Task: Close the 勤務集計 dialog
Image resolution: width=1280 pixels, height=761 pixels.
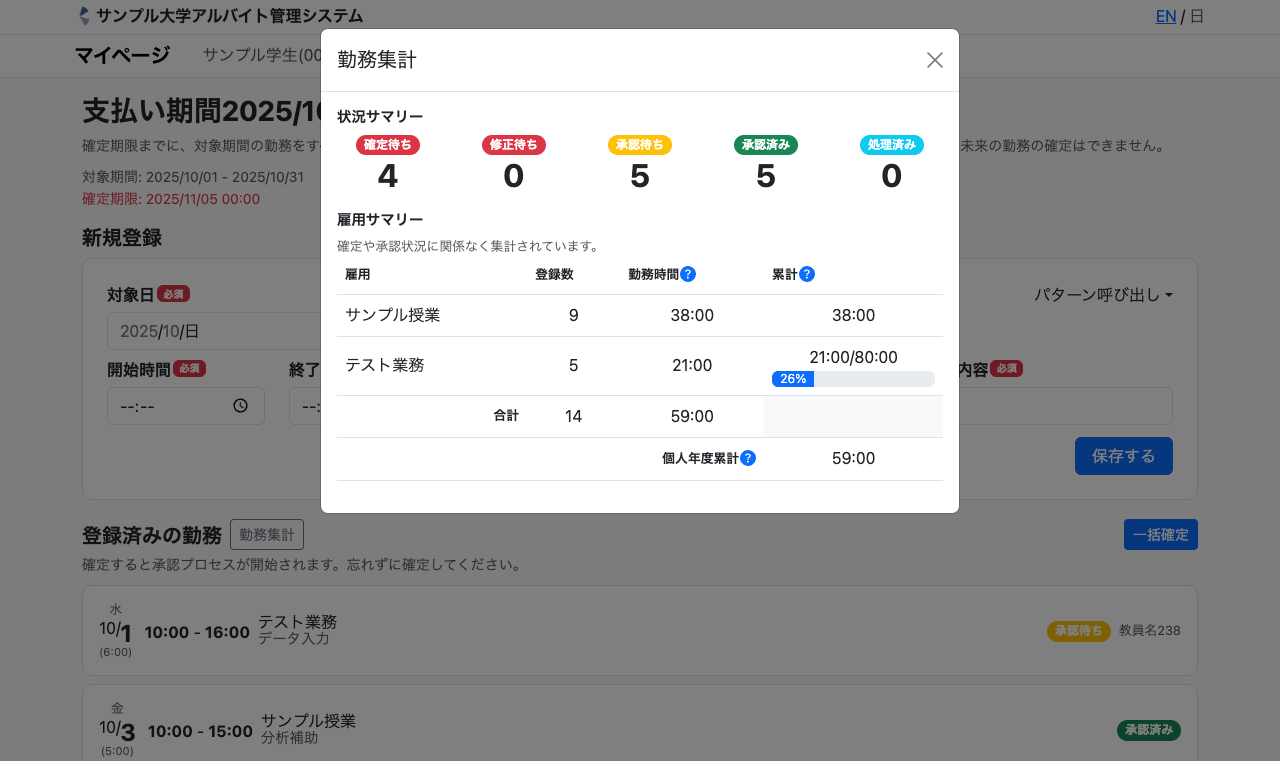Action: point(934,60)
